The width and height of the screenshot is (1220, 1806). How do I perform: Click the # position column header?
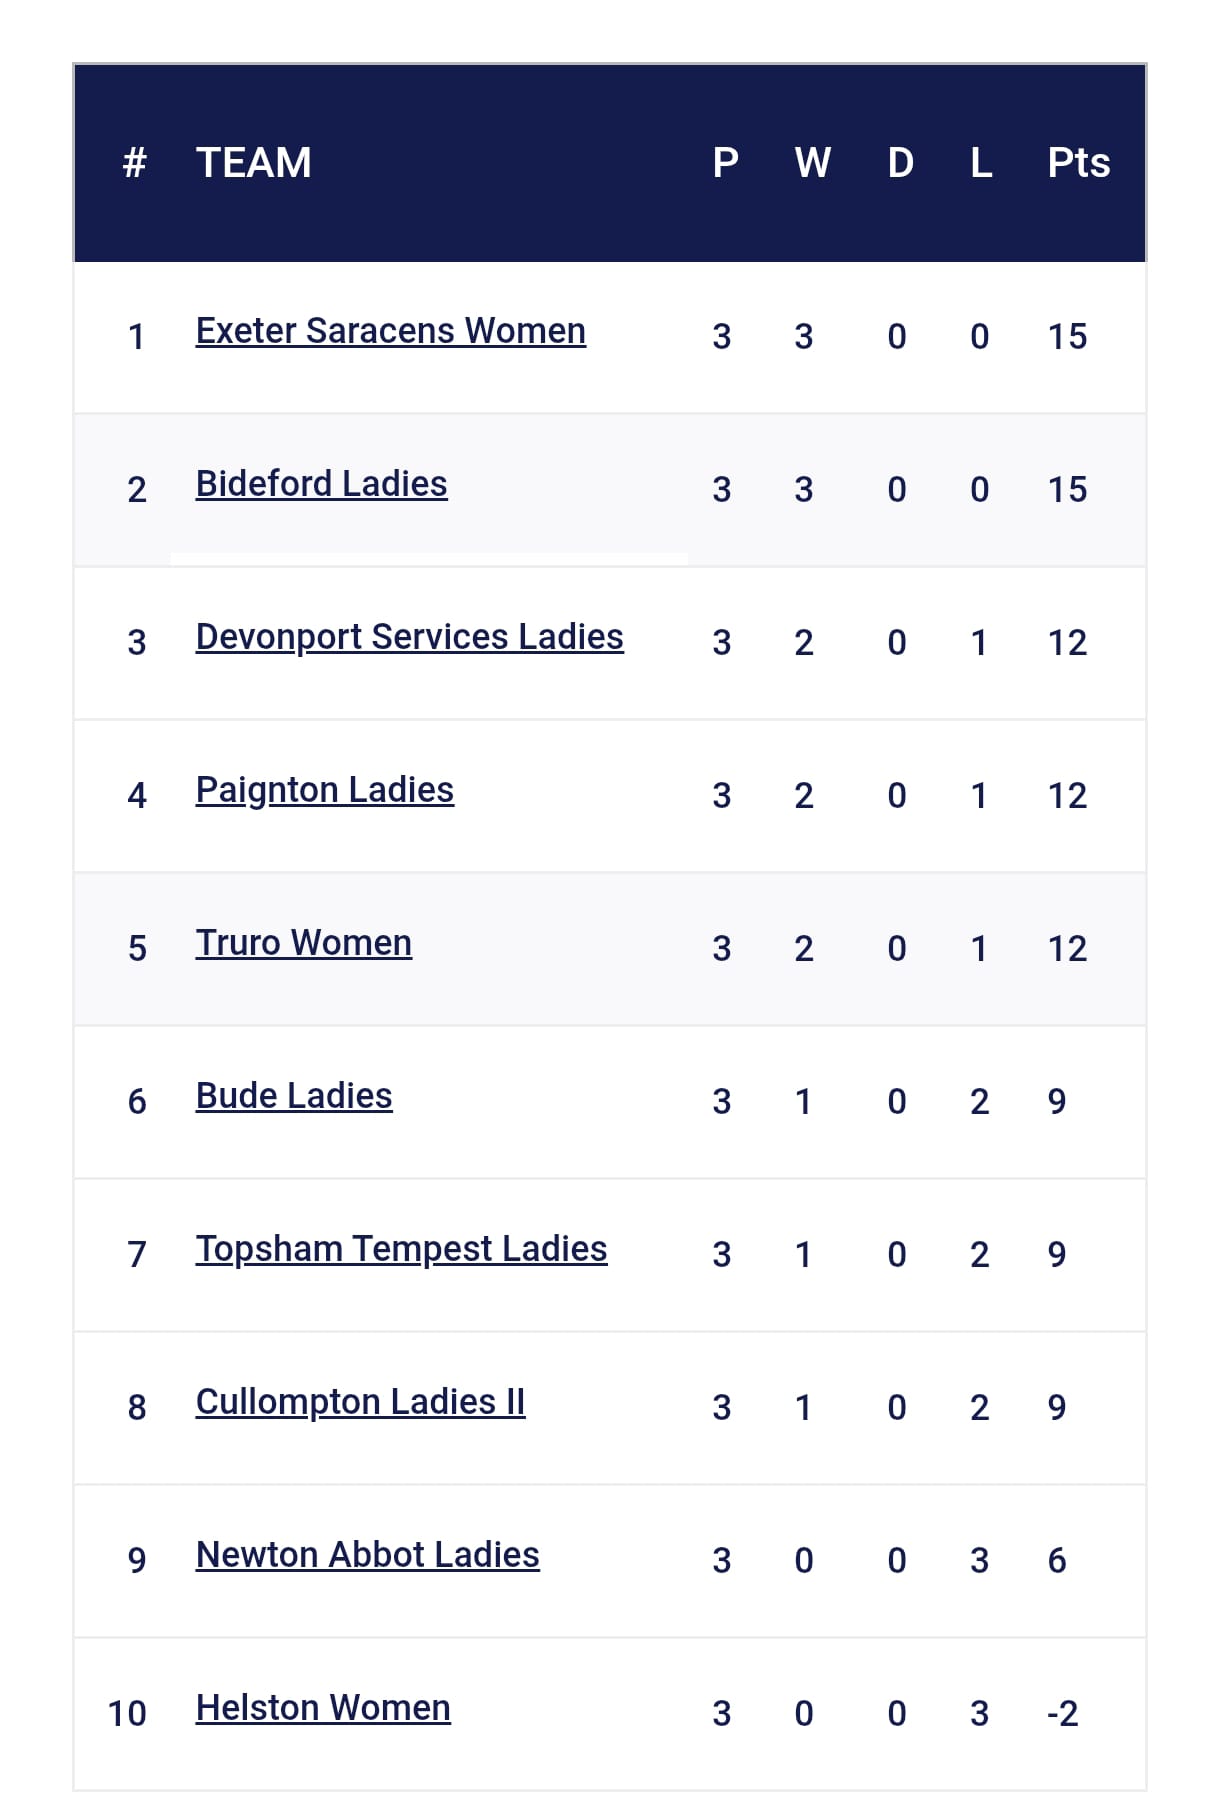(x=135, y=163)
